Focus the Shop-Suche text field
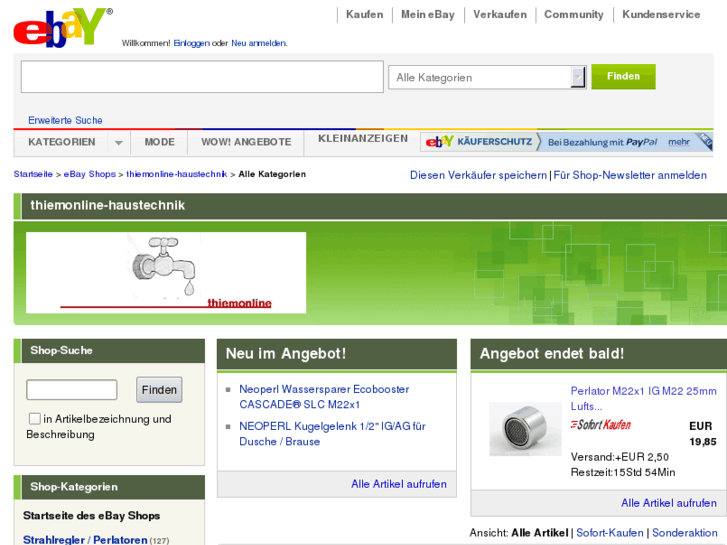The width and height of the screenshot is (727, 545). pos(72,390)
